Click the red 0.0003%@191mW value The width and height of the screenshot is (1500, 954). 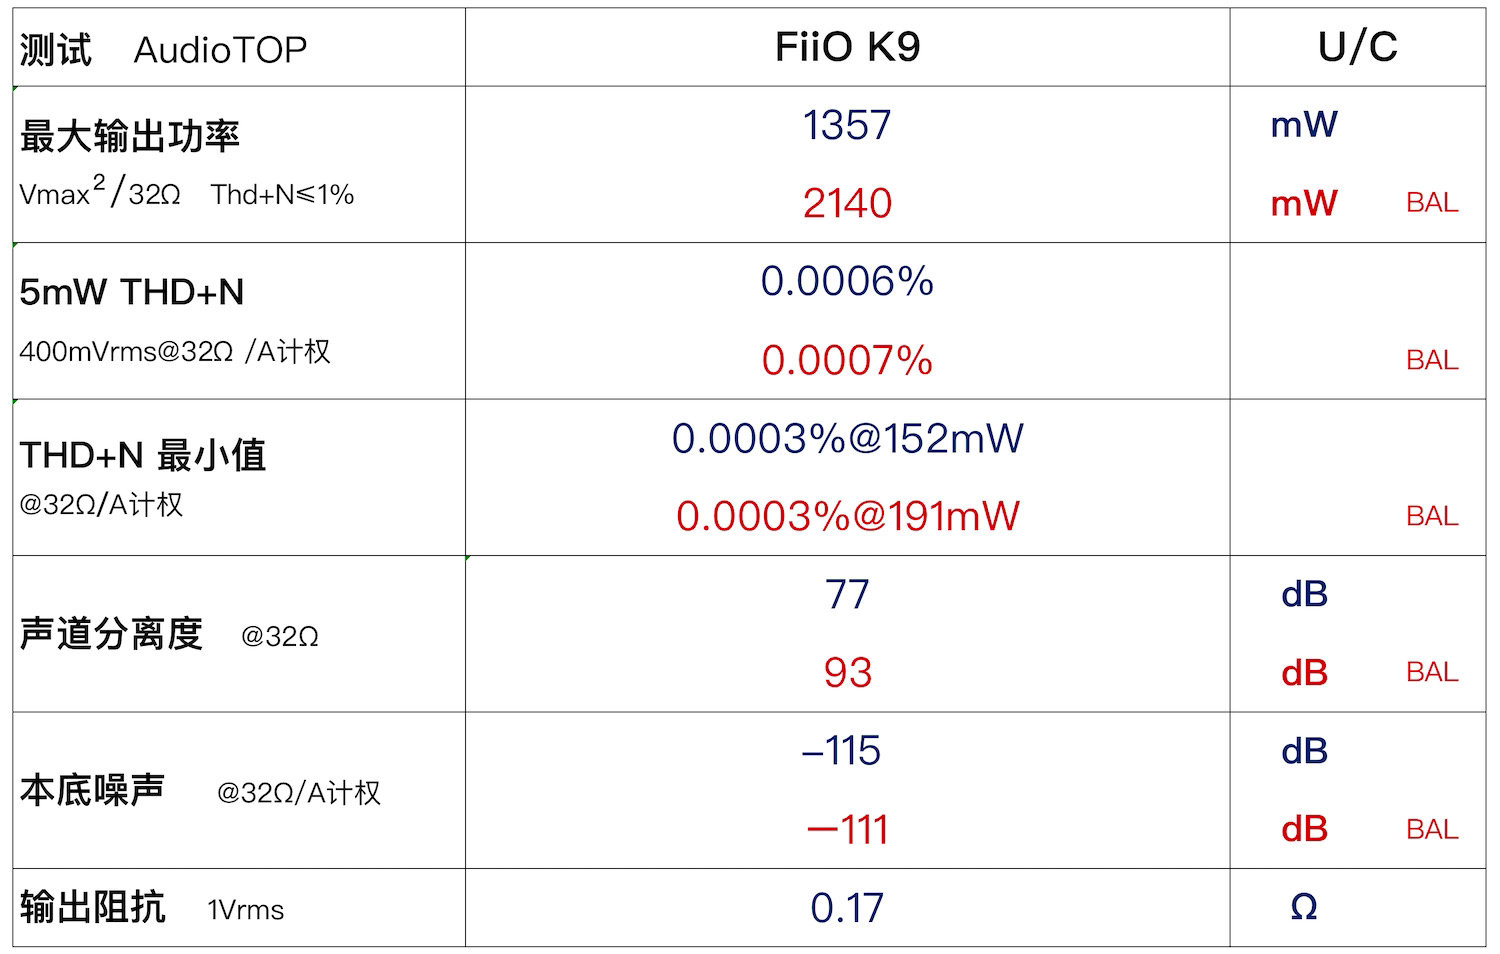[847, 517]
